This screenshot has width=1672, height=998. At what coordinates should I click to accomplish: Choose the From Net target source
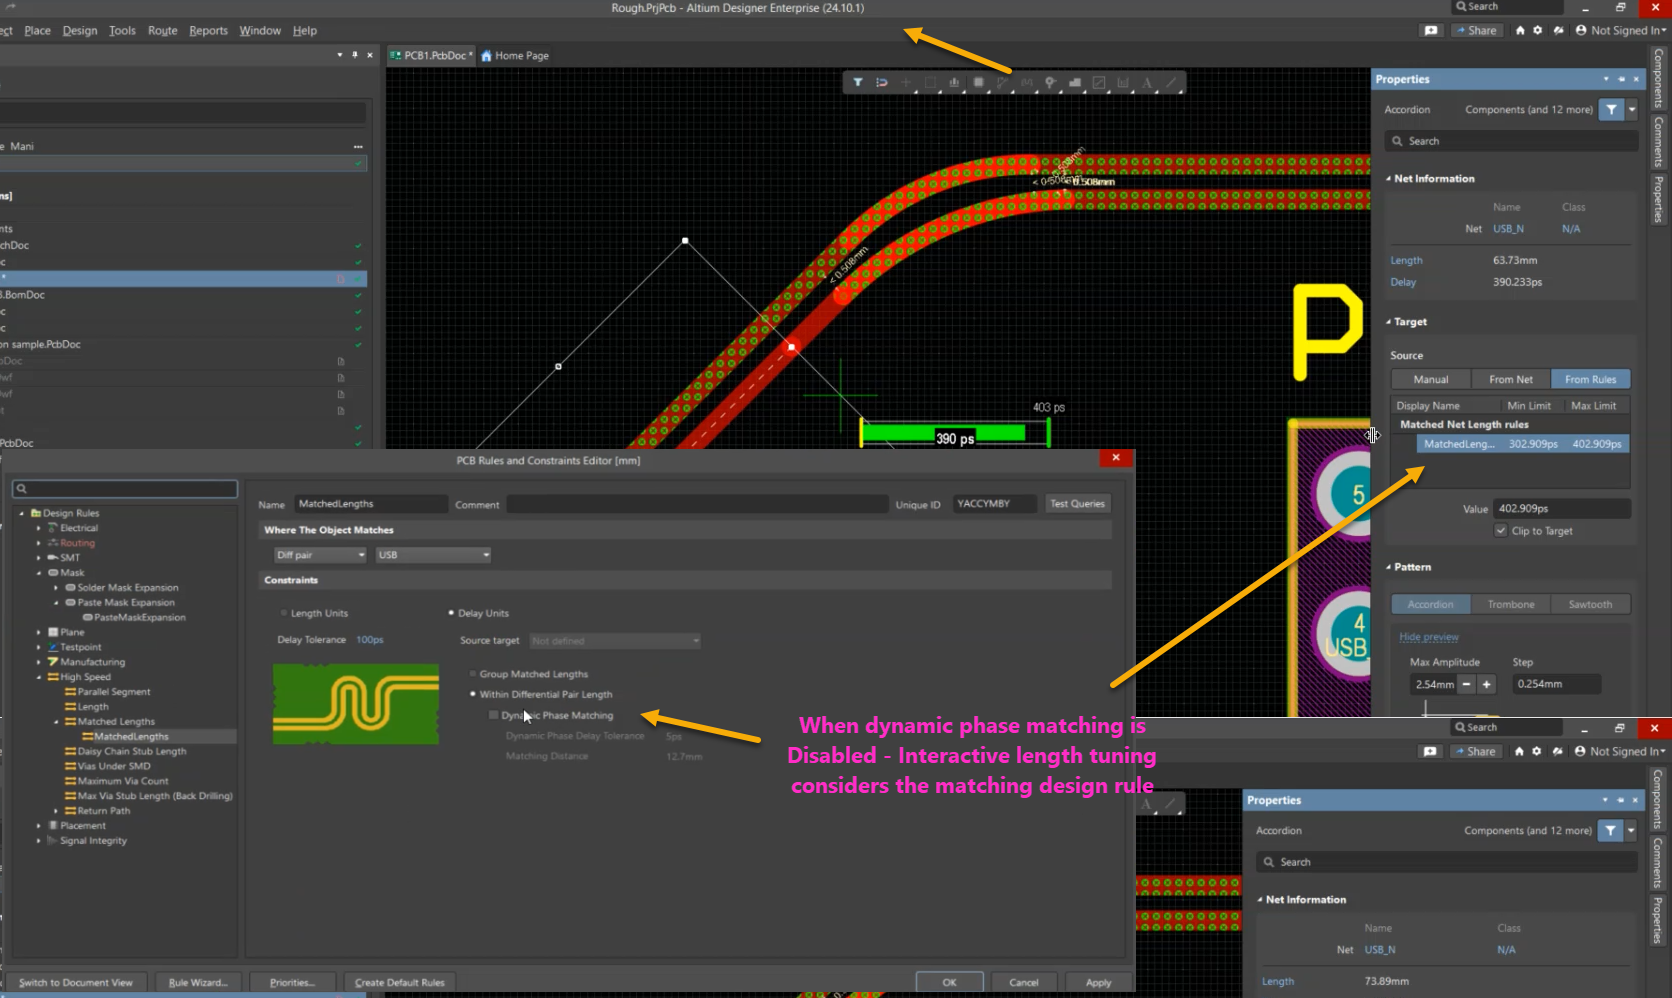pos(1511,379)
